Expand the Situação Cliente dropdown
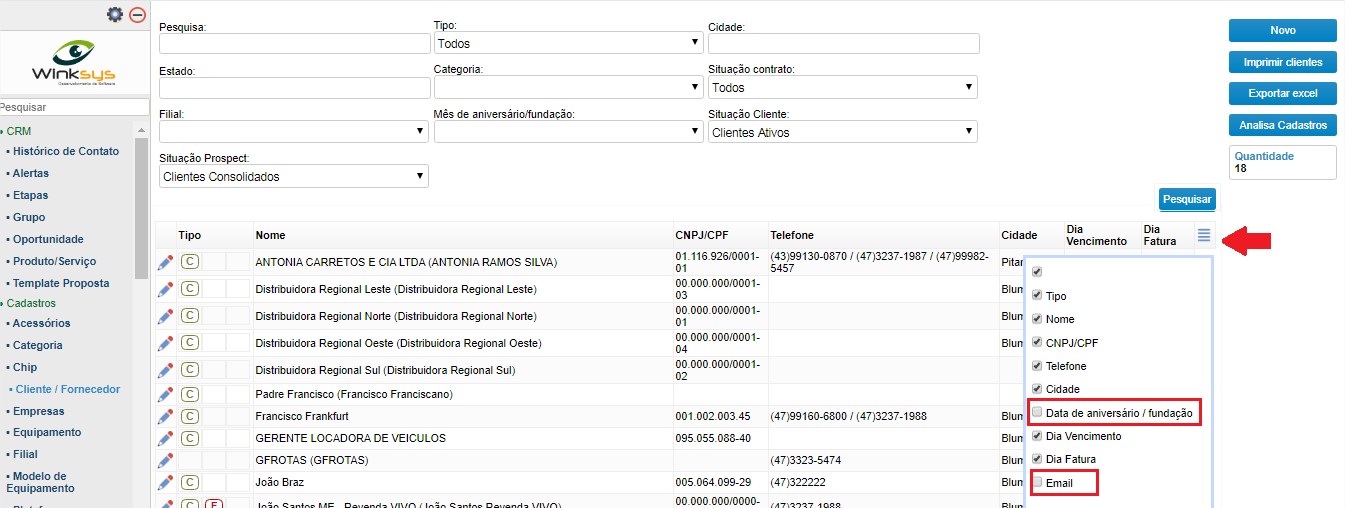 pos(843,132)
